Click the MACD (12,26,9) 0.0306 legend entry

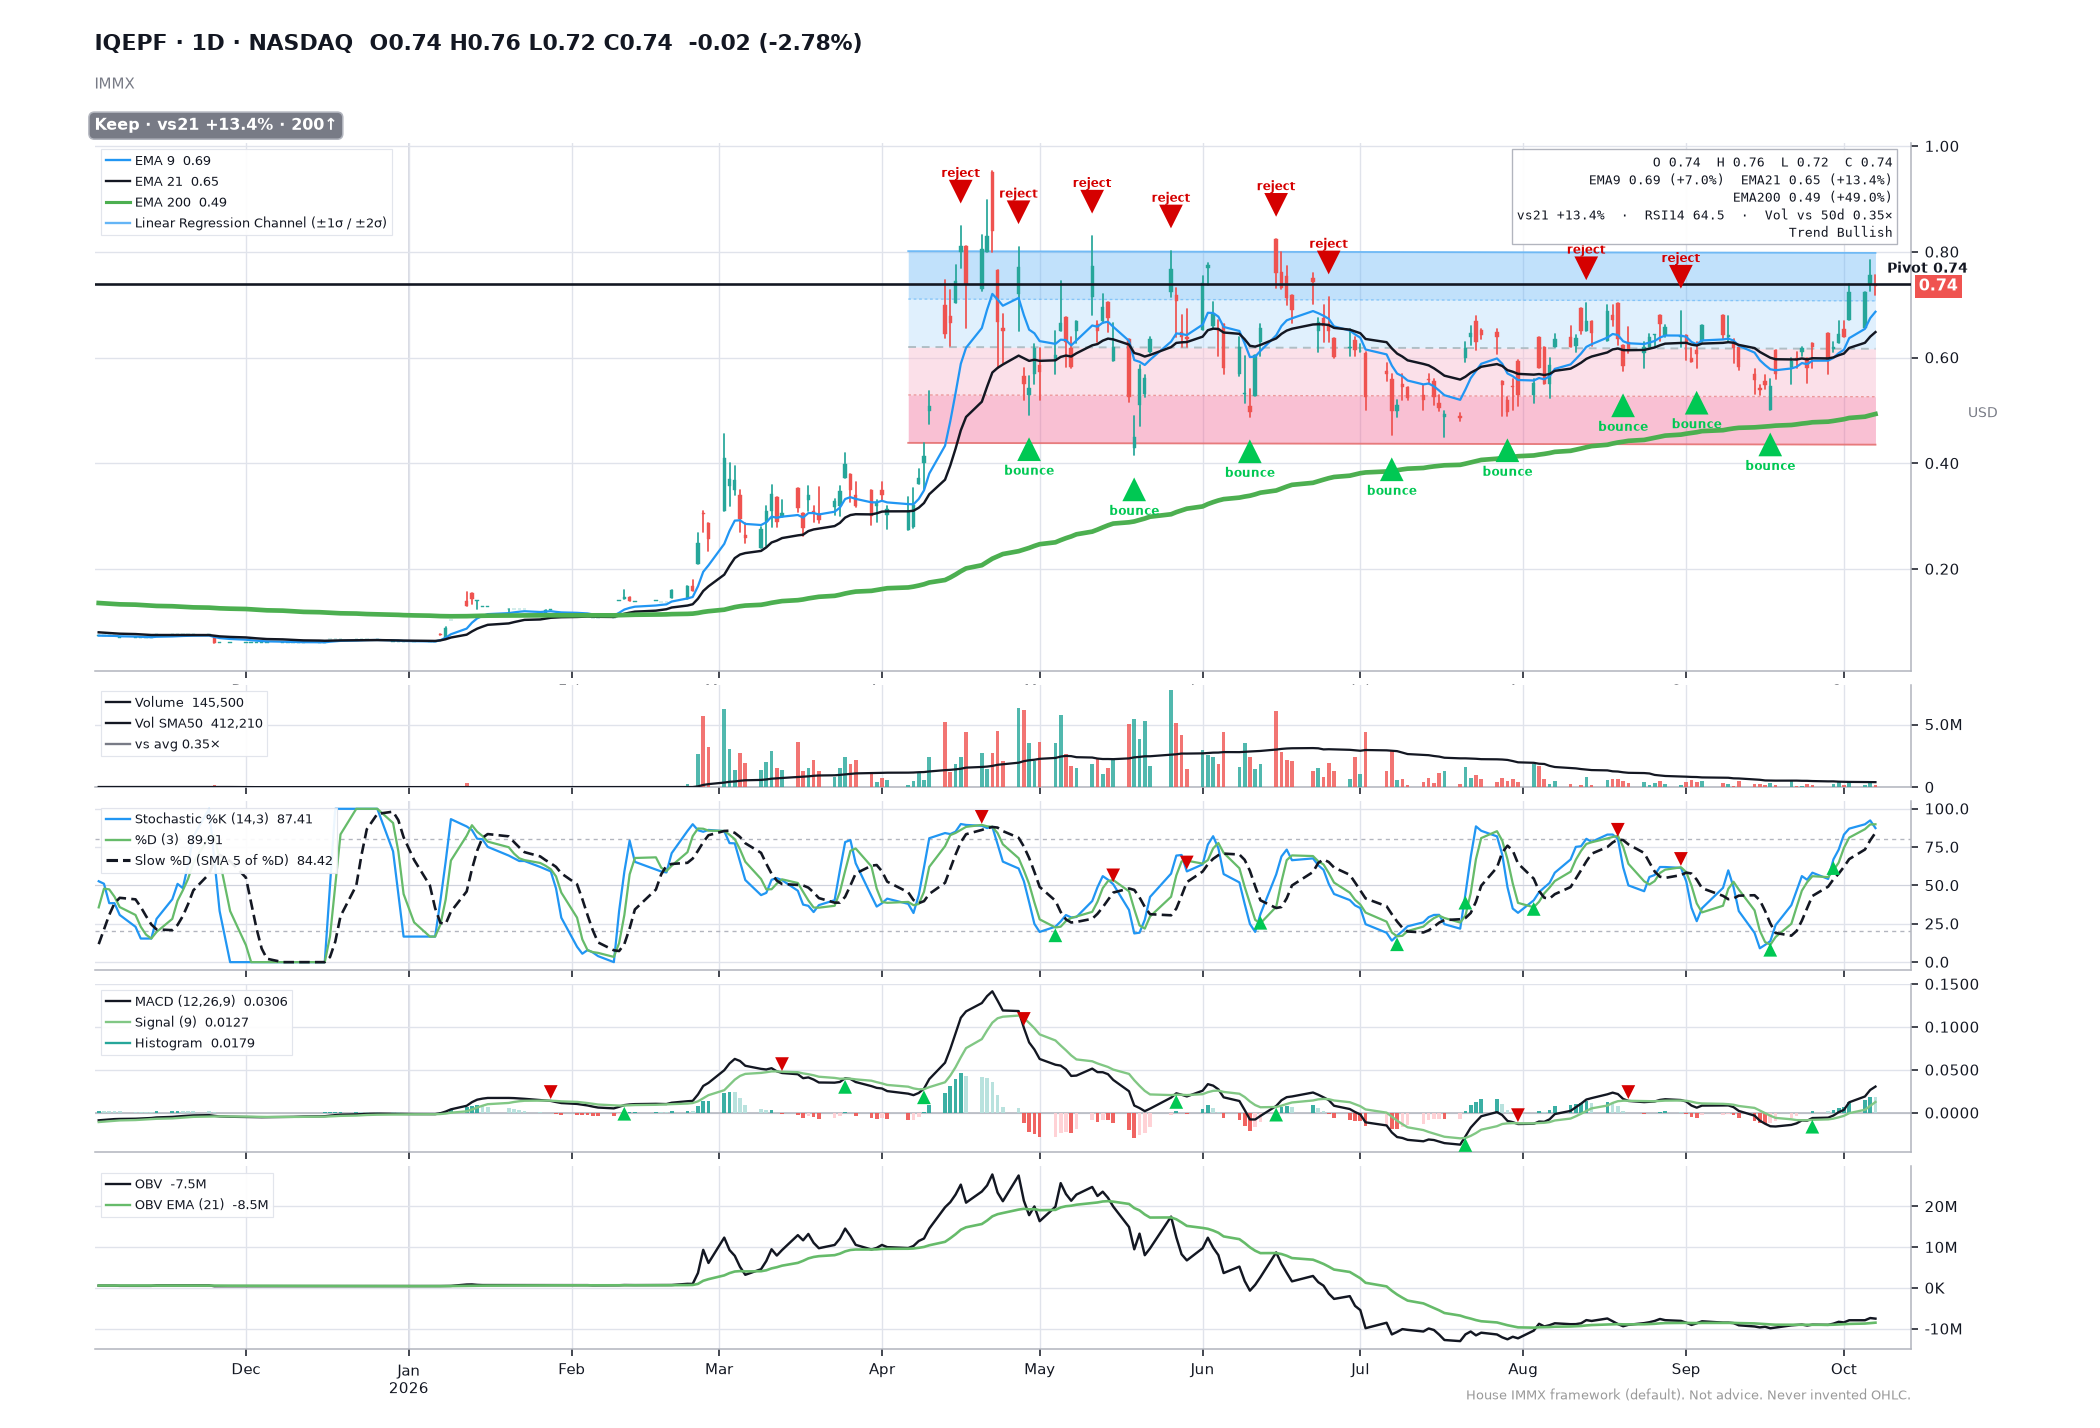(x=196, y=1001)
